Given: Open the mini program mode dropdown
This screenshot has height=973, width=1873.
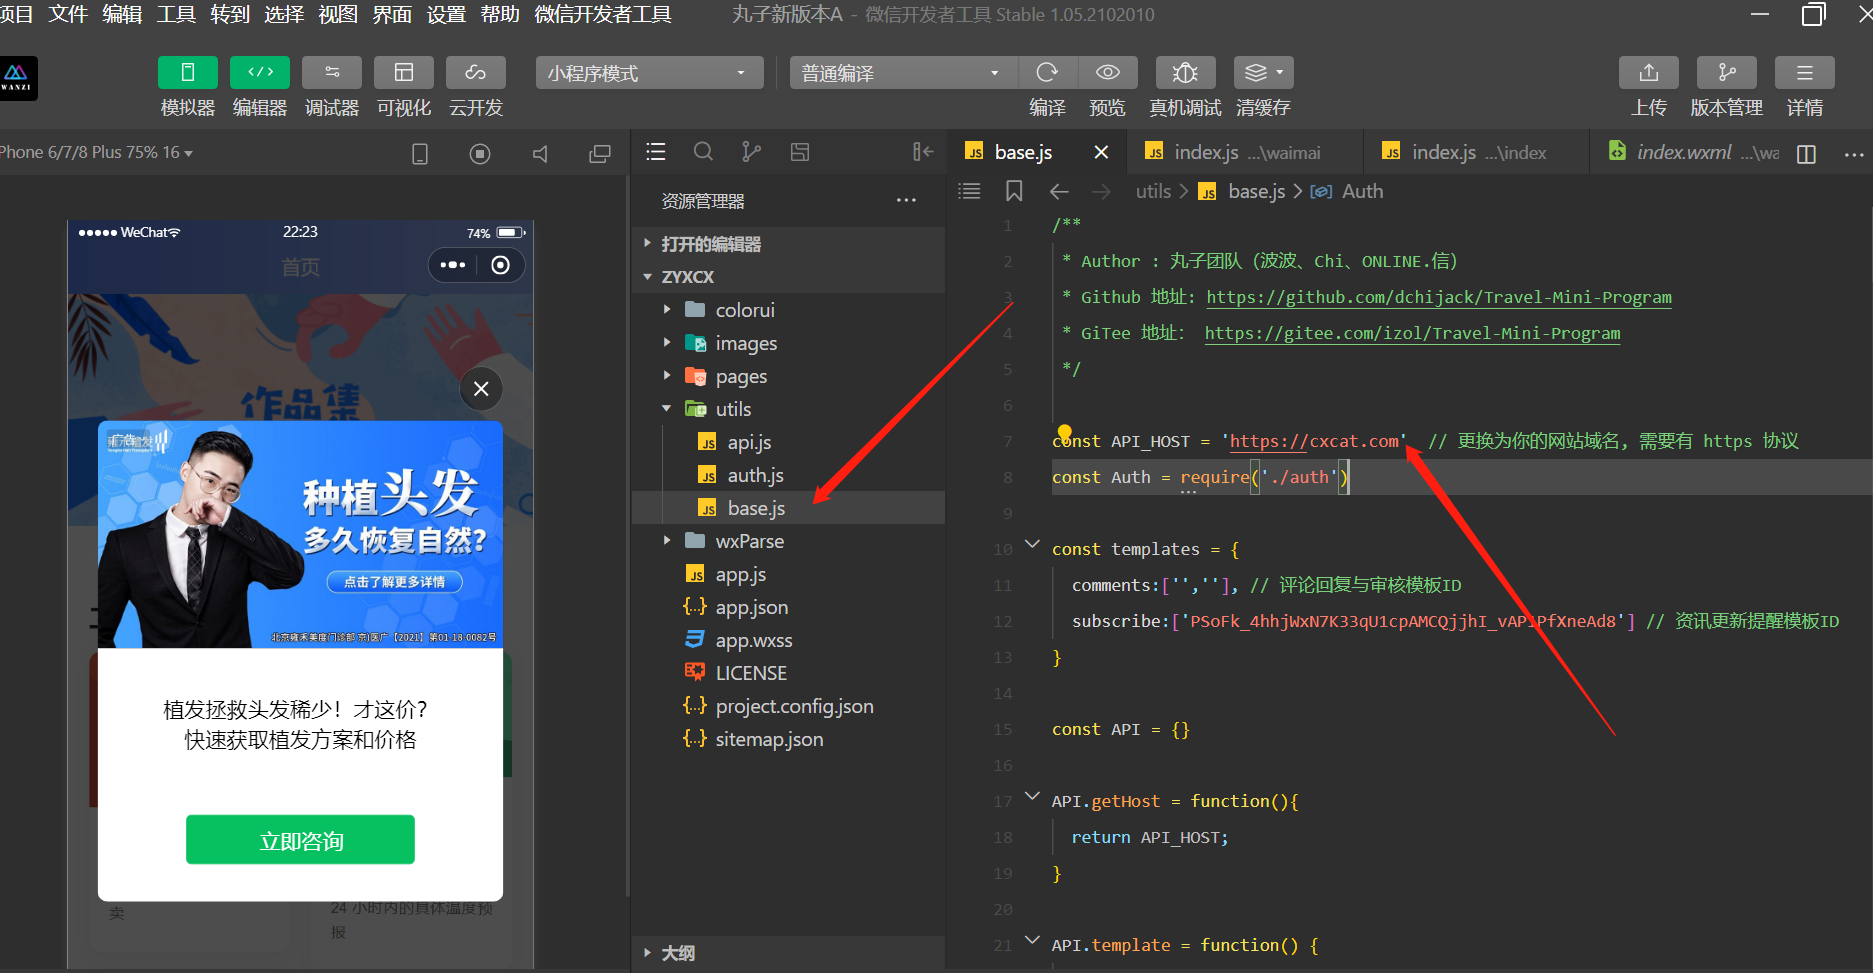Looking at the screenshot, I should pos(649,73).
